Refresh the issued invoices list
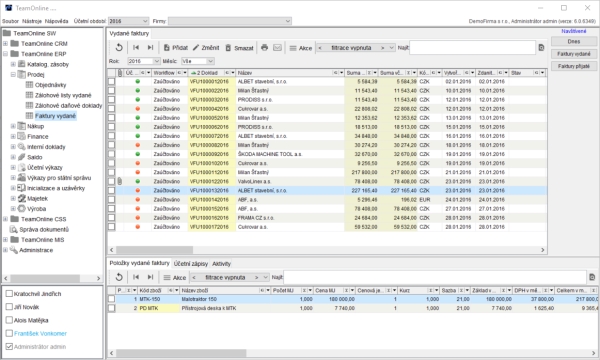Screen dimensions: 600x360 (x=119, y=47)
